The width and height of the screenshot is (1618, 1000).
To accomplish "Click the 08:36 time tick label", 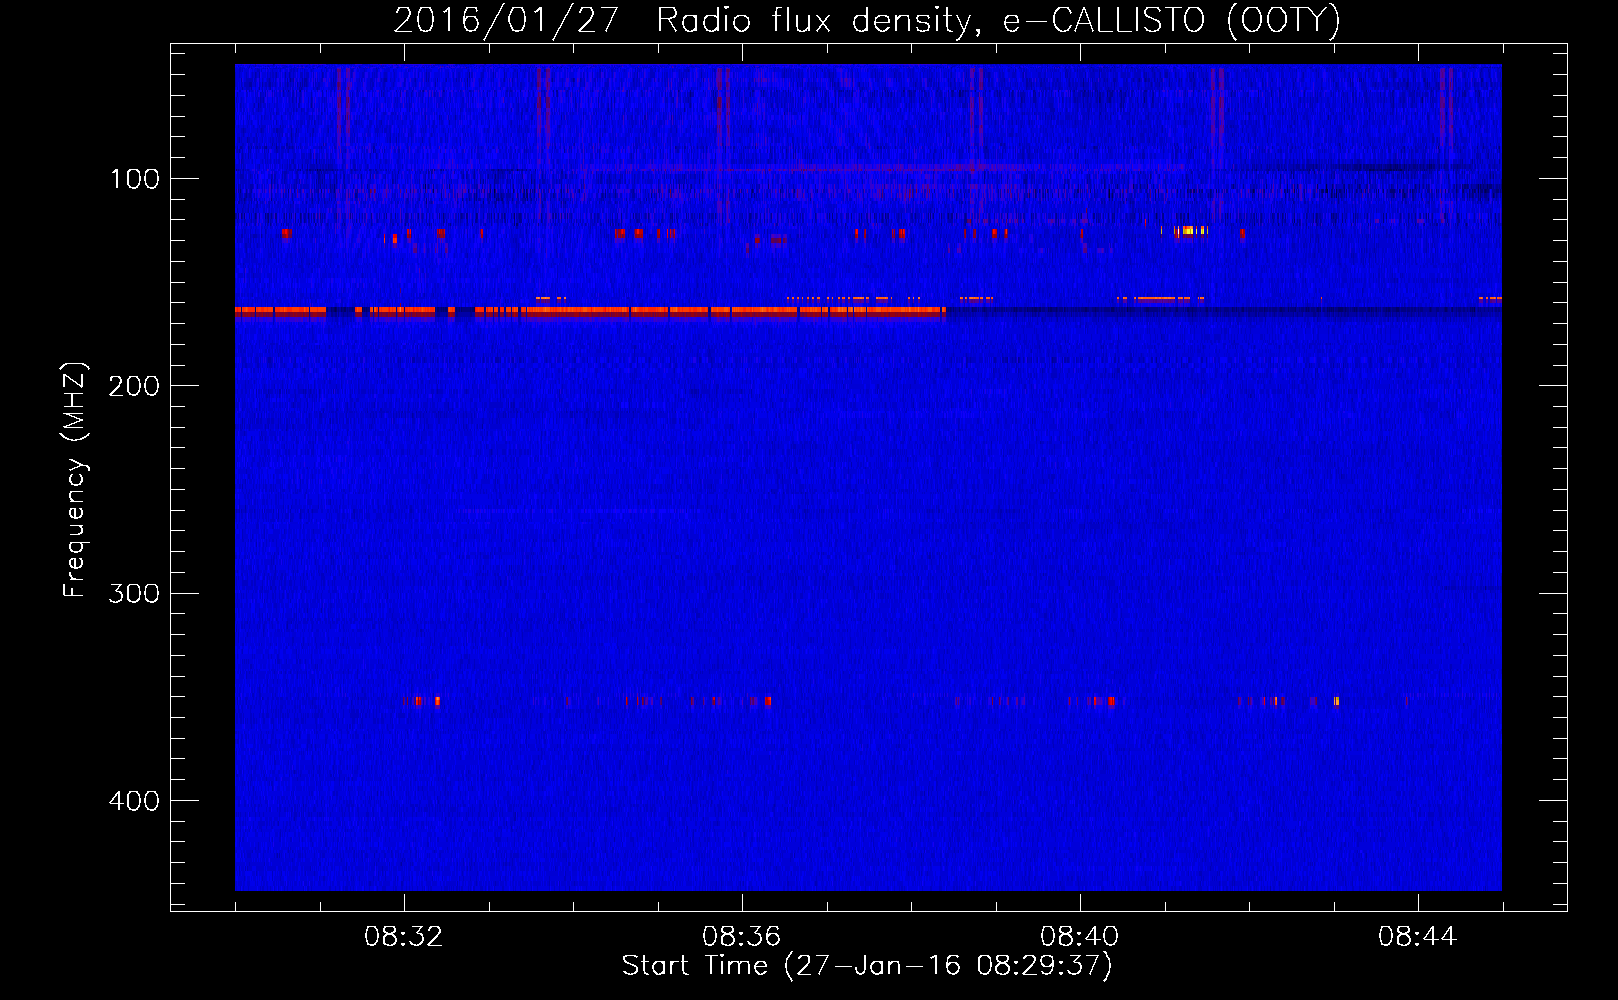I will click(x=742, y=937).
